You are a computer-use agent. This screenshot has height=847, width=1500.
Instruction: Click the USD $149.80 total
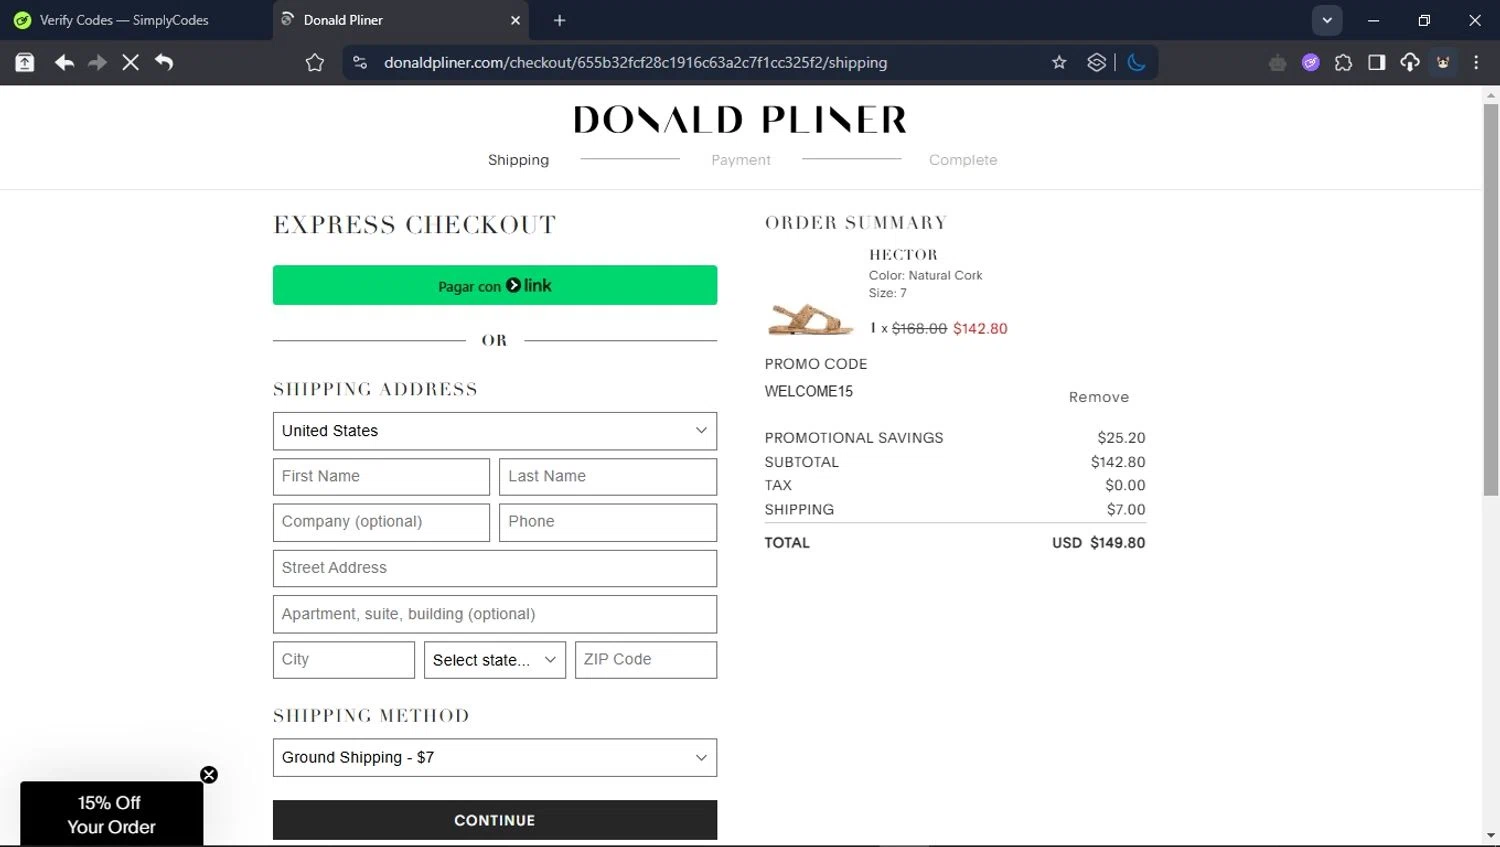click(1098, 543)
